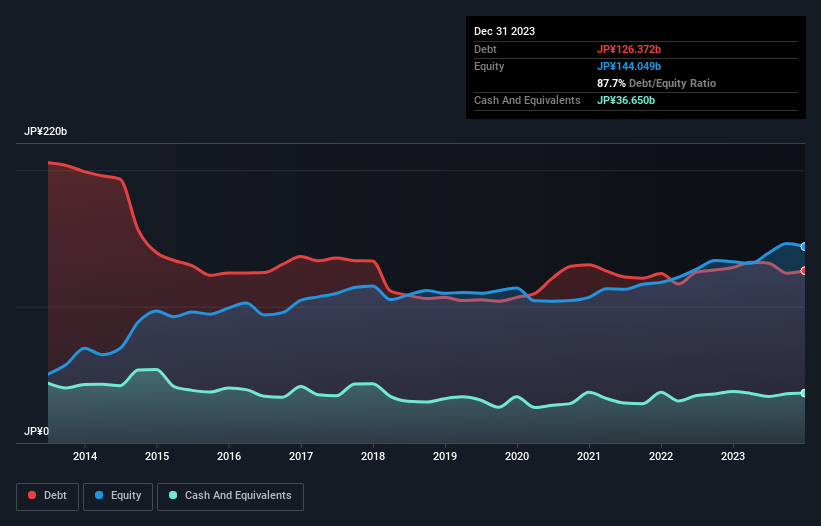This screenshot has width=821, height=526.
Task: Click the blue Equity endpoint marker
Action: point(804,247)
